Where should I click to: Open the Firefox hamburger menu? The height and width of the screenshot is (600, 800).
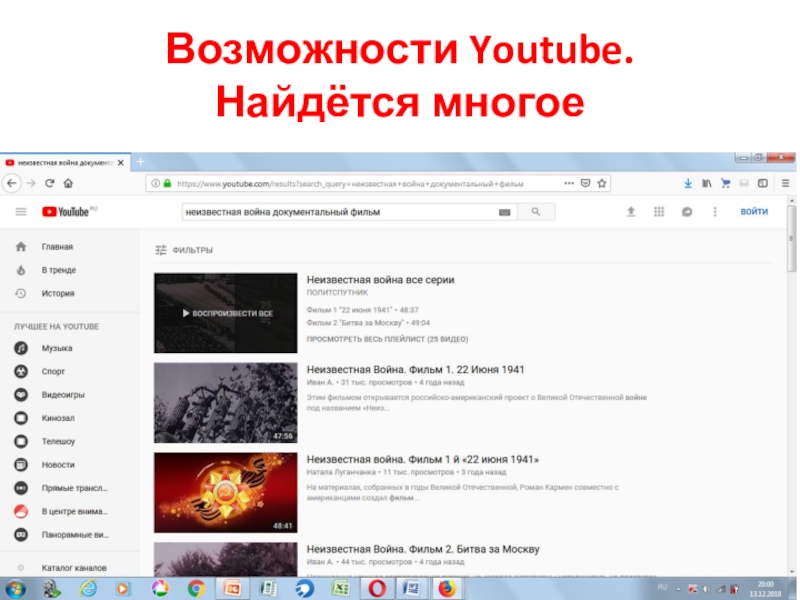(x=786, y=183)
